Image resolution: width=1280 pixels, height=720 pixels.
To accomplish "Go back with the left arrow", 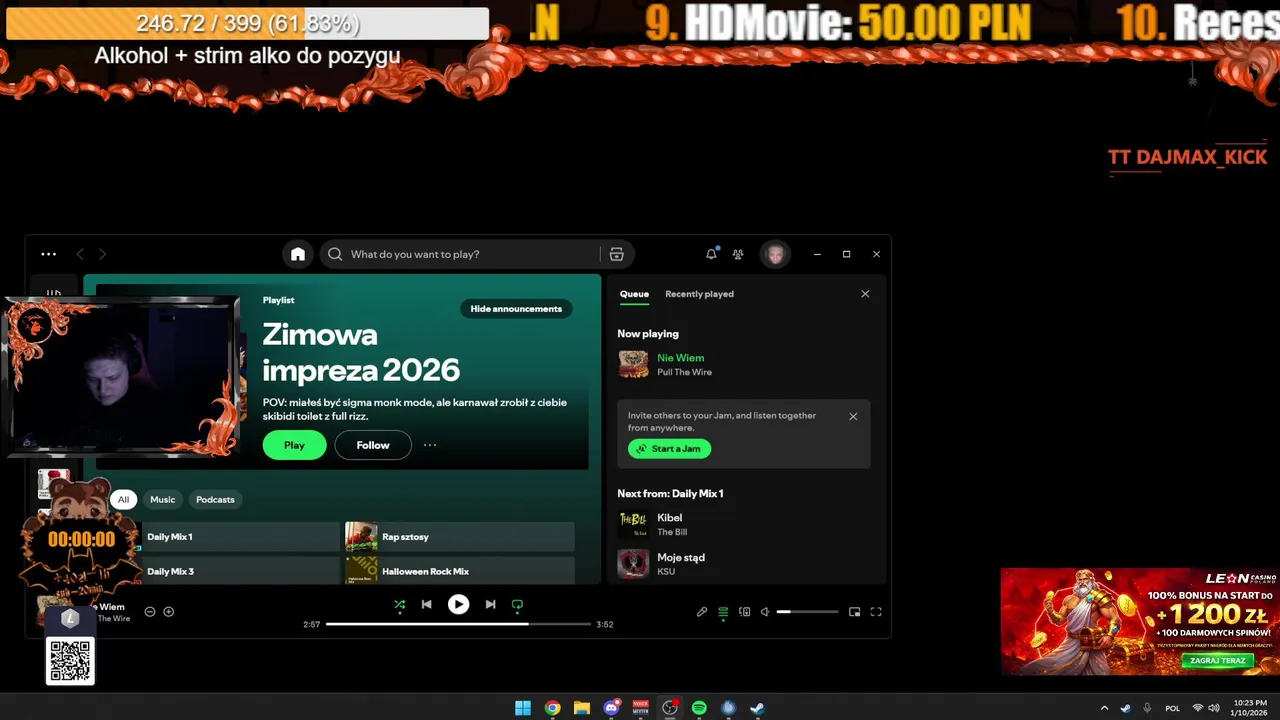I will 80,254.
